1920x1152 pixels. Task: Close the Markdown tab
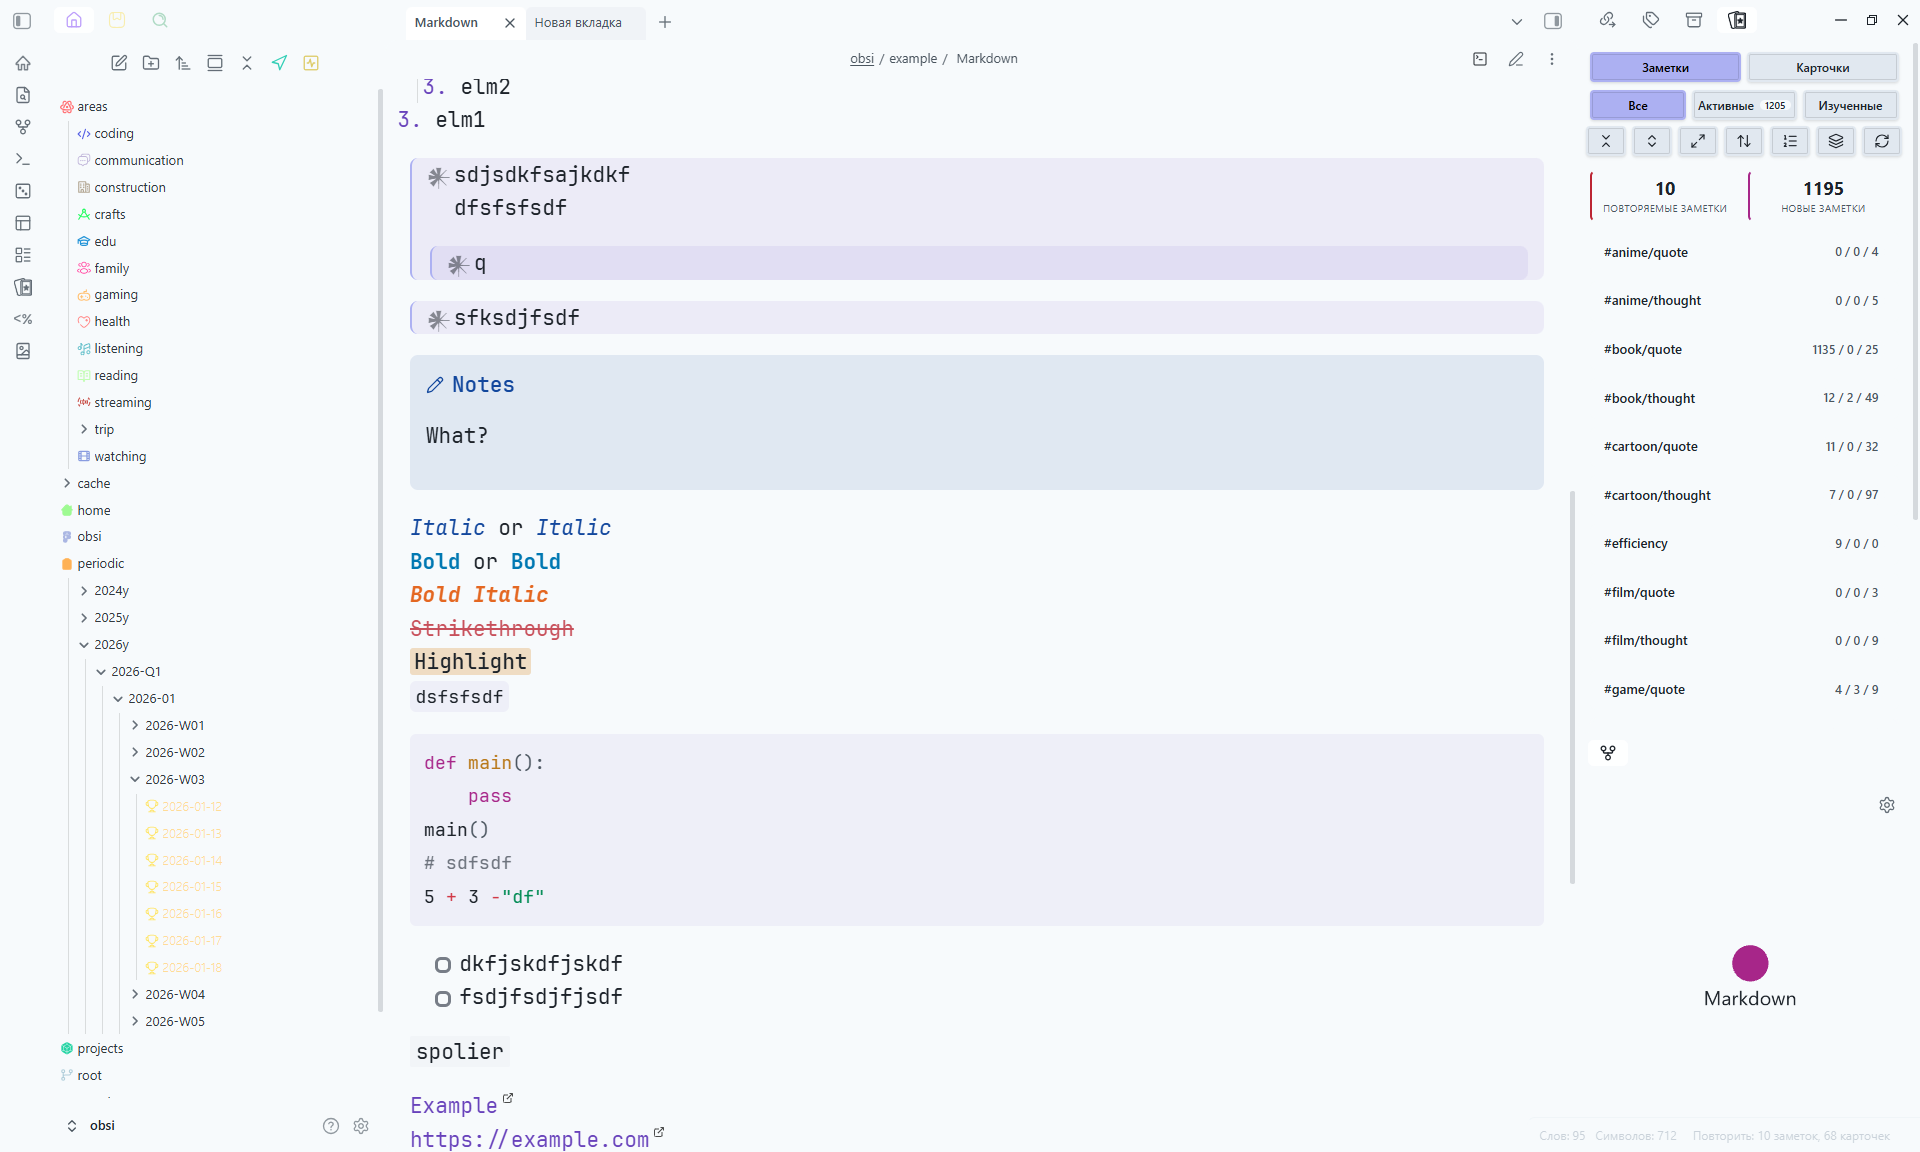(x=510, y=22)
